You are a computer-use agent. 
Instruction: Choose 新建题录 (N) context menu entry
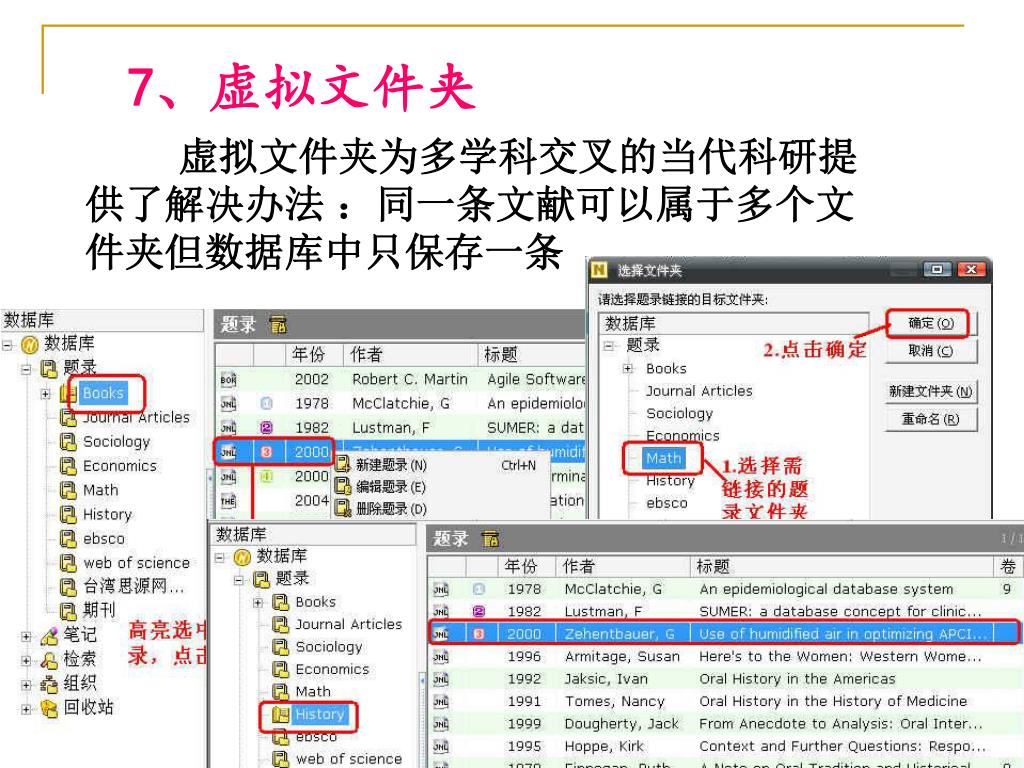pos(391,465)
